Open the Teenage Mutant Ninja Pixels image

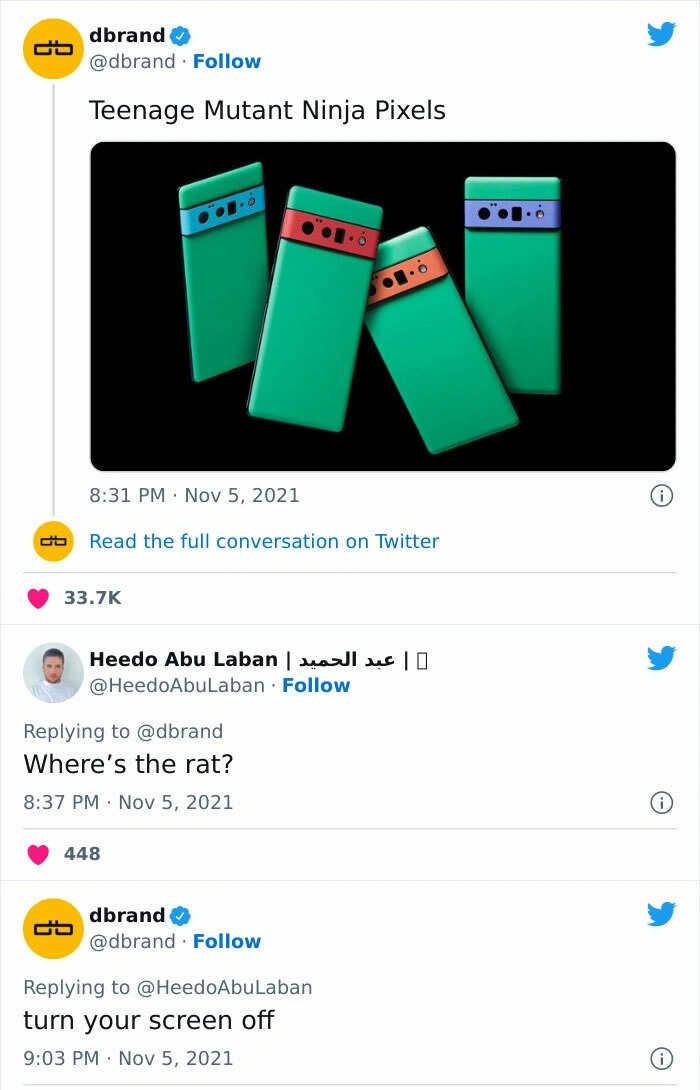point(383,306)
